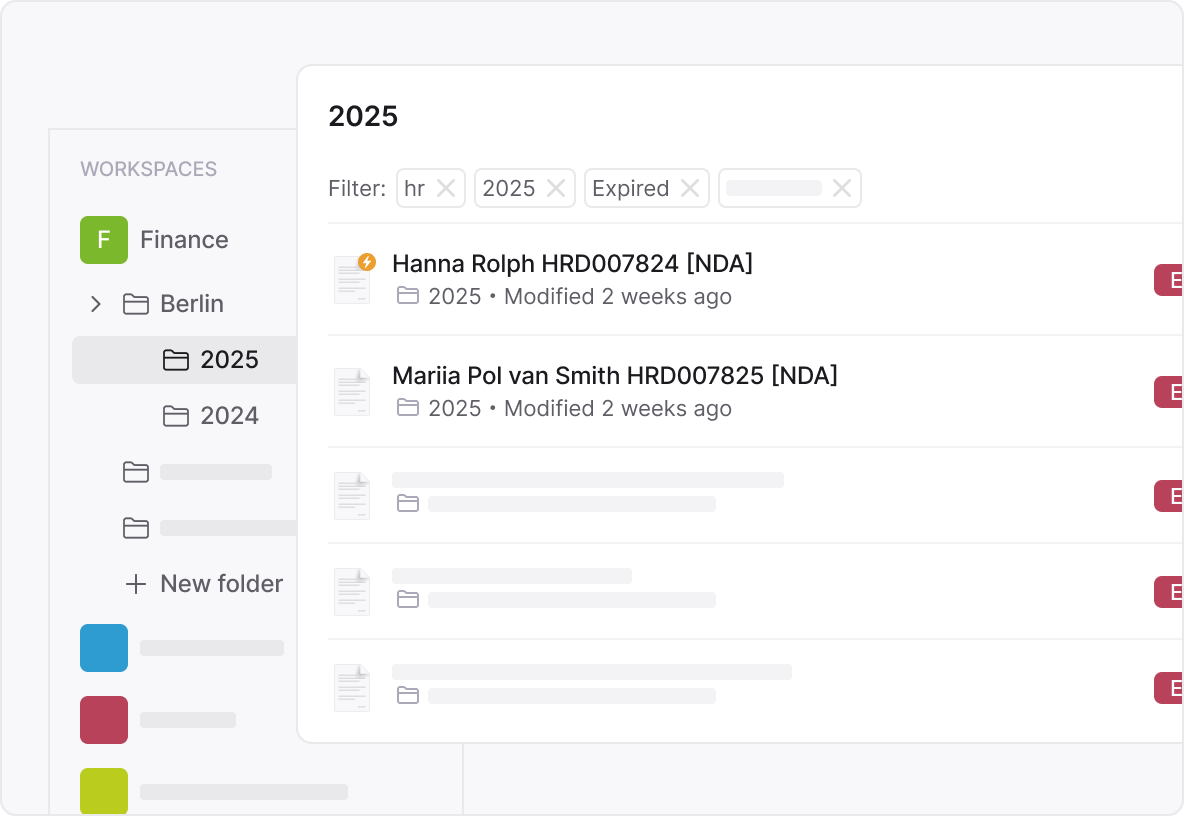
Task: Click the folder icon beside "2025" under Hanna Rolph
Action: click(408, 297)
